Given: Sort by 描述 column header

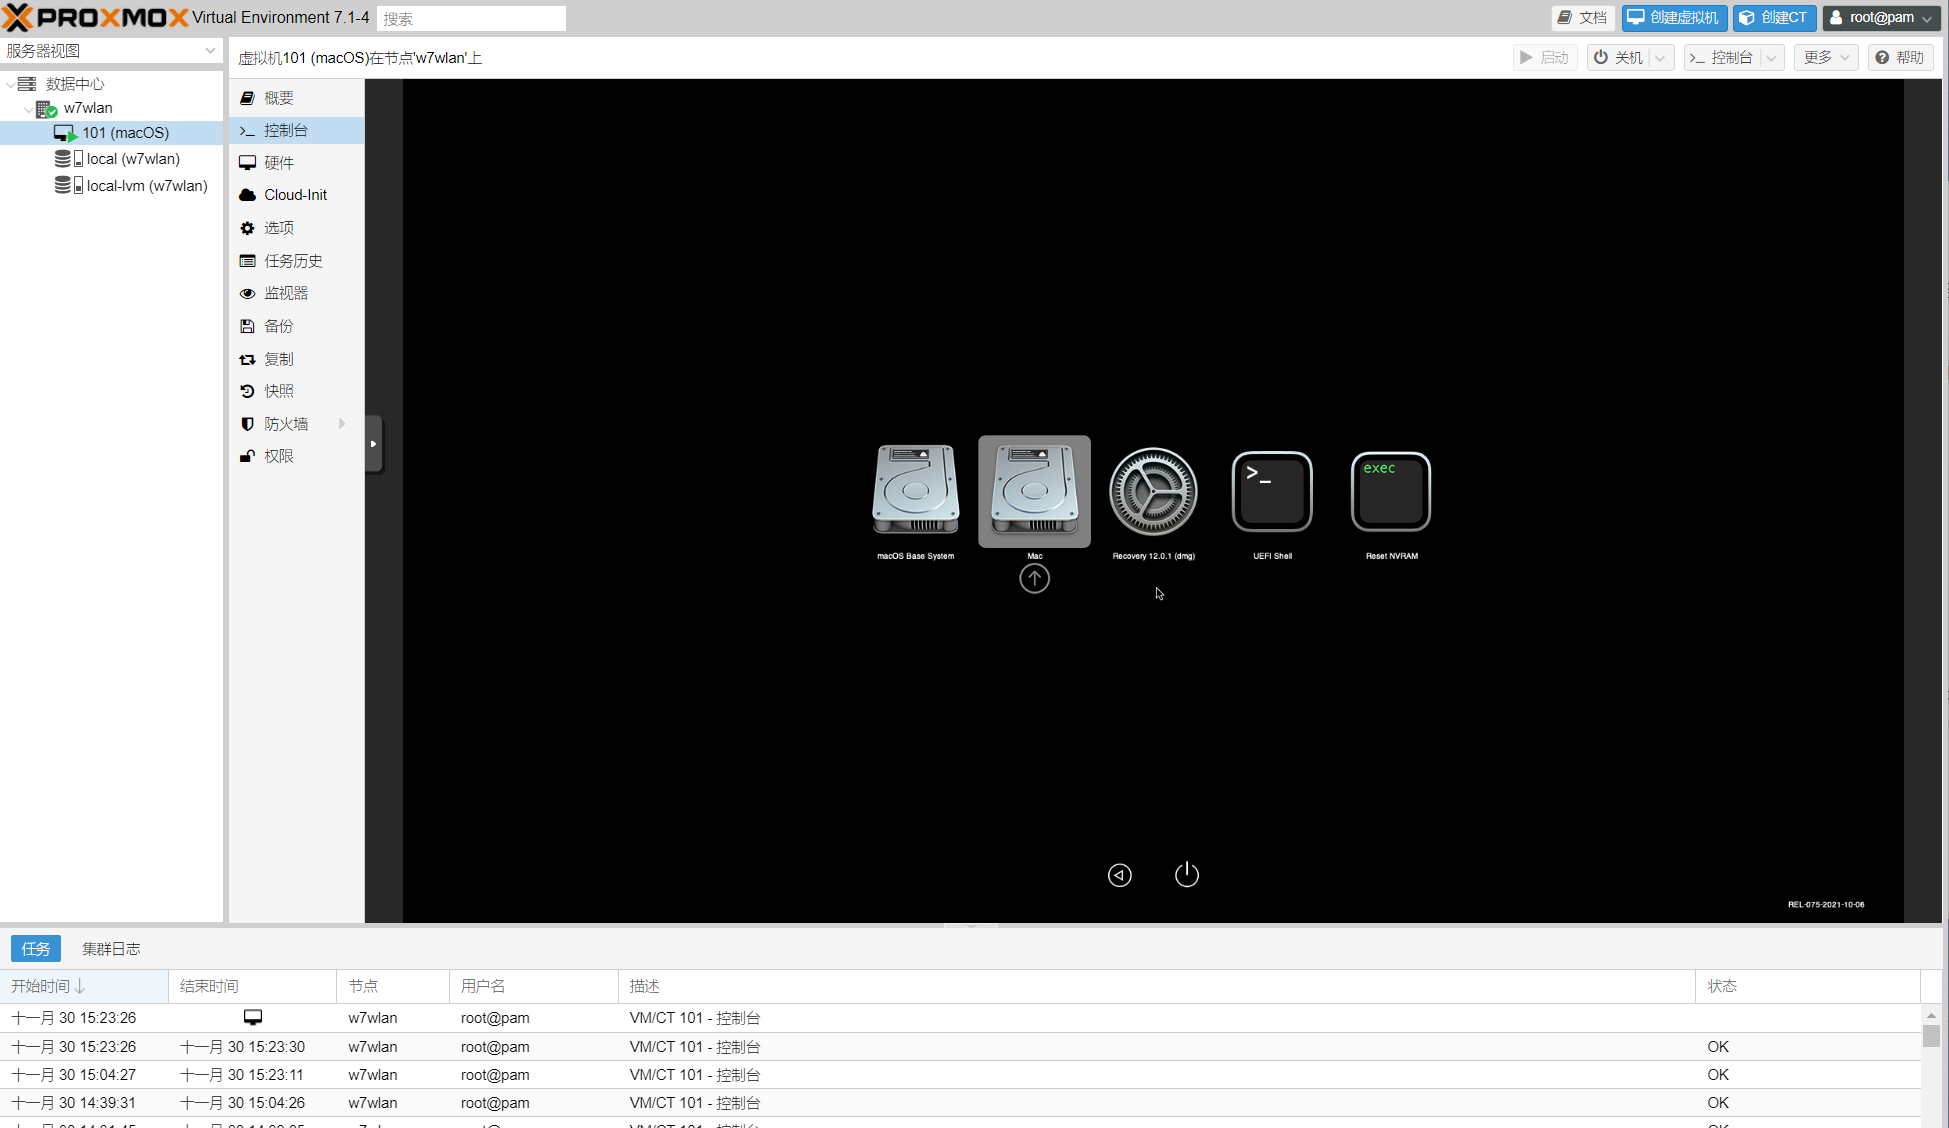Looking at the screenshot, I should (1157, 986).
